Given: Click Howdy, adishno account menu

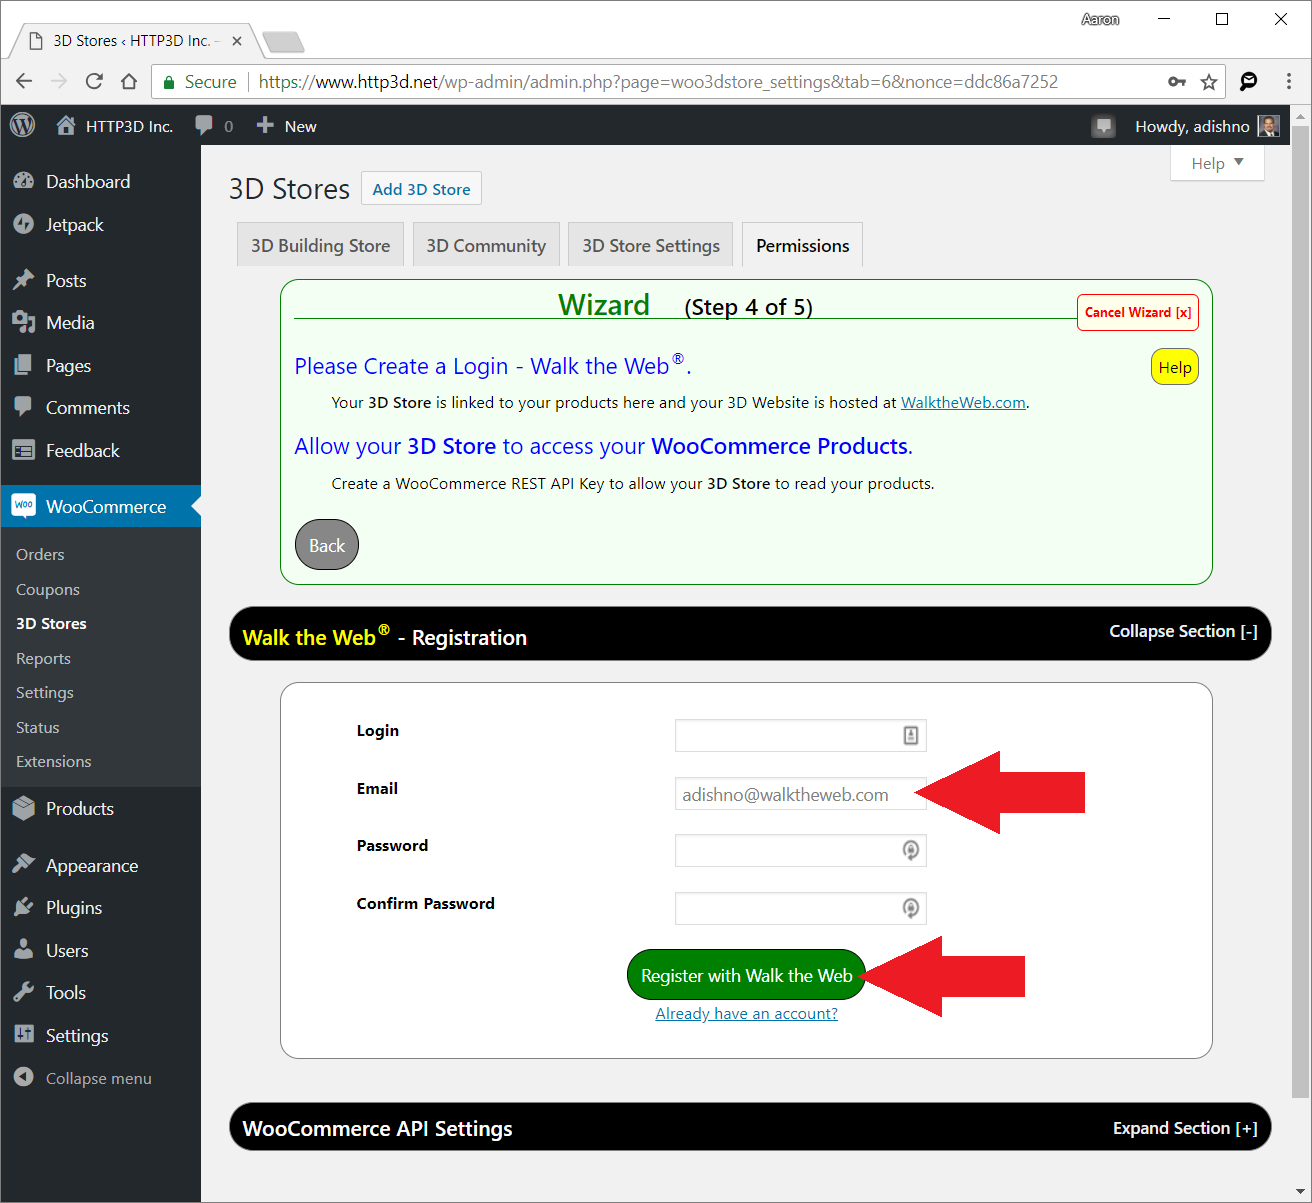Looking at the screenshot, I should tap(1207, 126).
